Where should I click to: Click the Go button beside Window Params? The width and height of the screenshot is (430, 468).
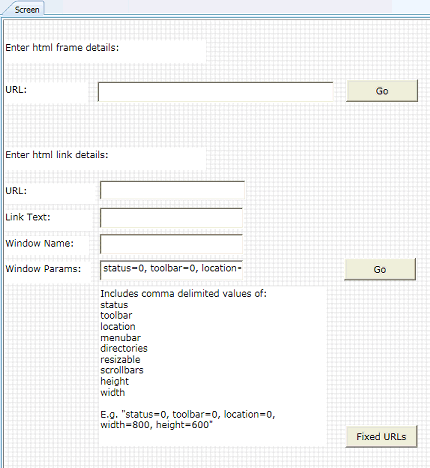(x=380, y=269)
